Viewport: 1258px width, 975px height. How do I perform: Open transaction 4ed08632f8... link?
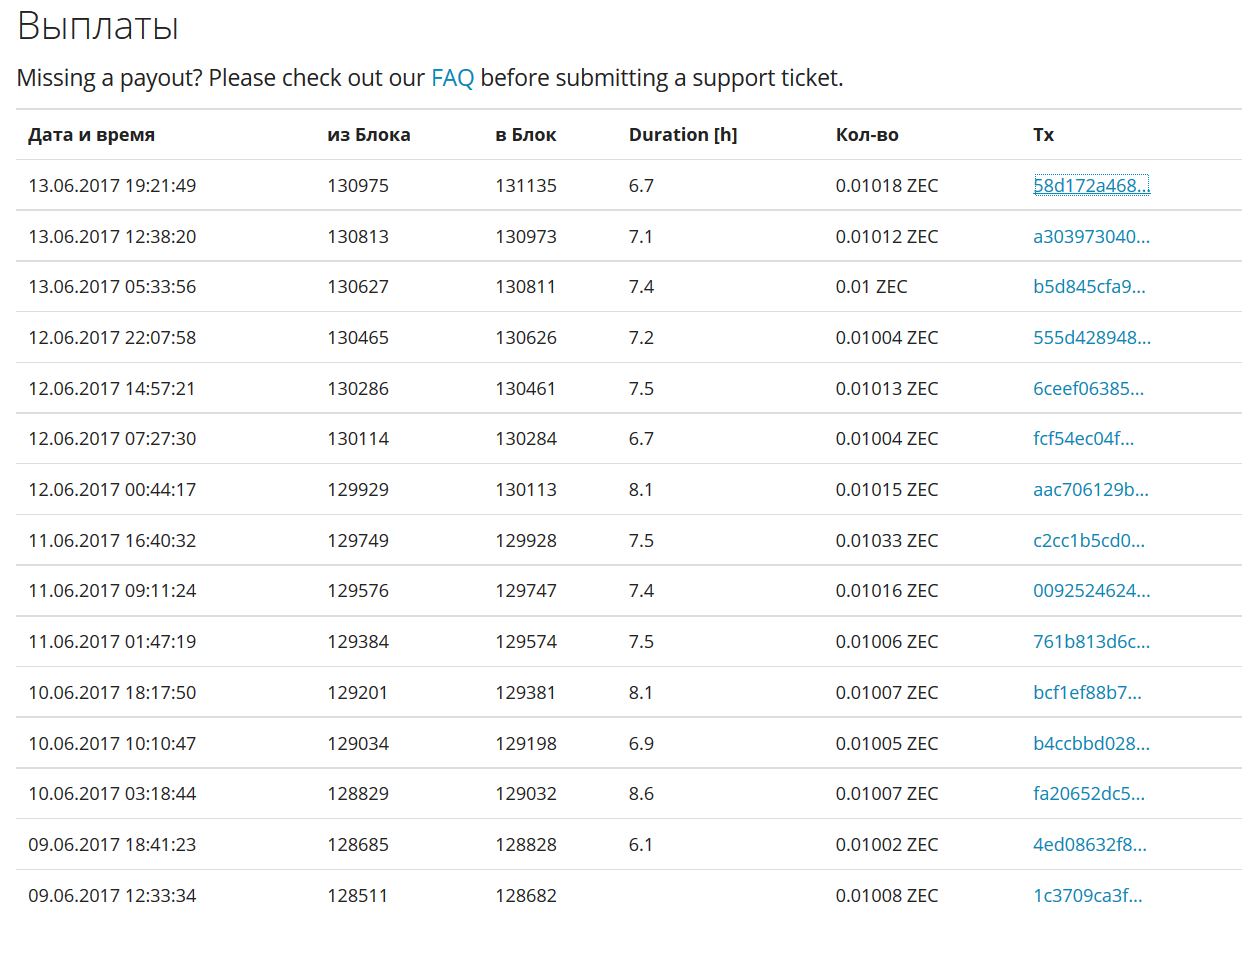coord(1089,845)
